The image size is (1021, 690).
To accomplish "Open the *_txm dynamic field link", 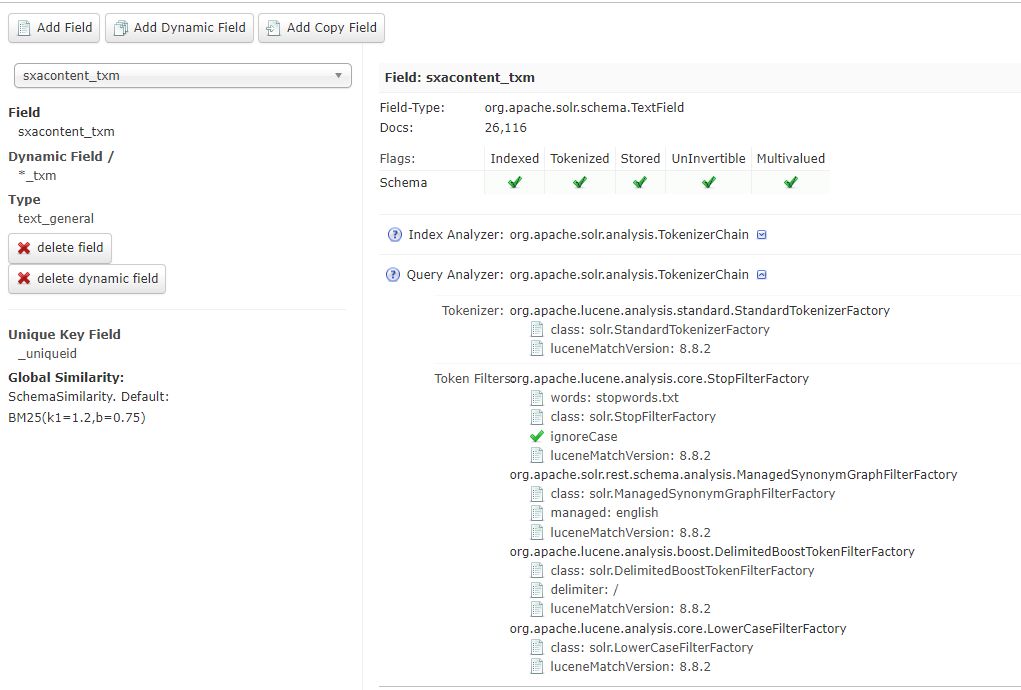I will [37, 176].
